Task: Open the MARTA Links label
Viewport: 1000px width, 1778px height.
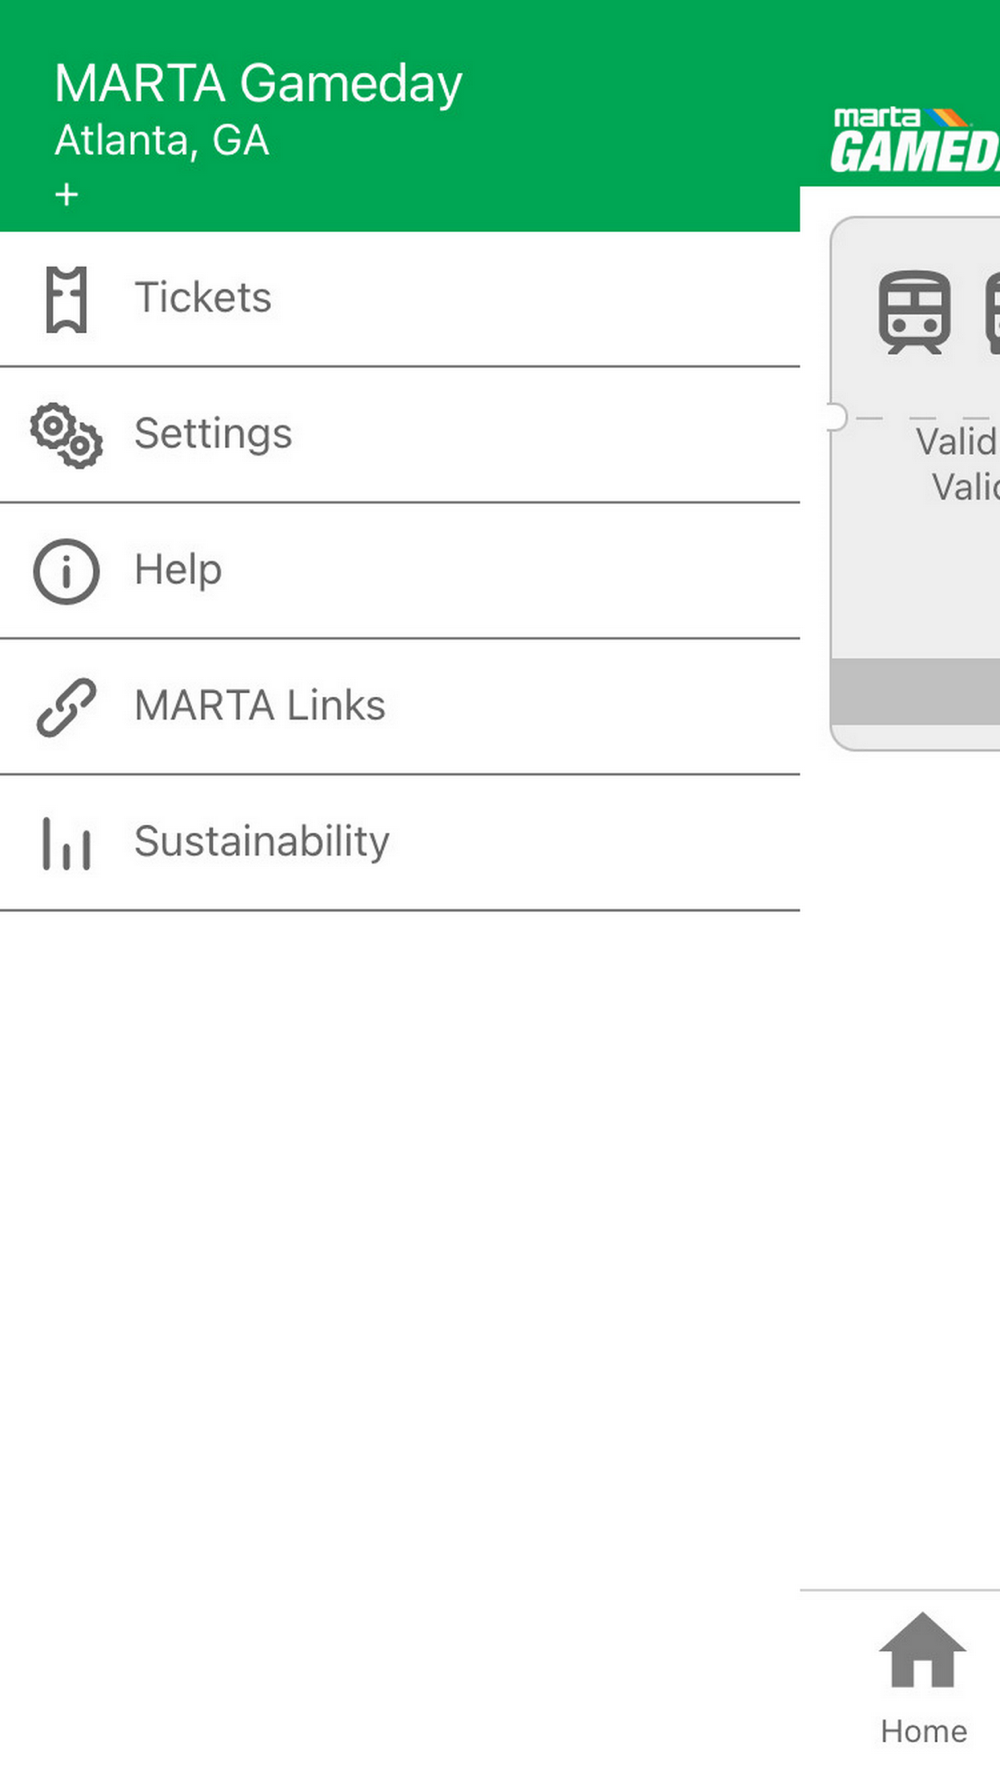Action: [x=260, y=706]
